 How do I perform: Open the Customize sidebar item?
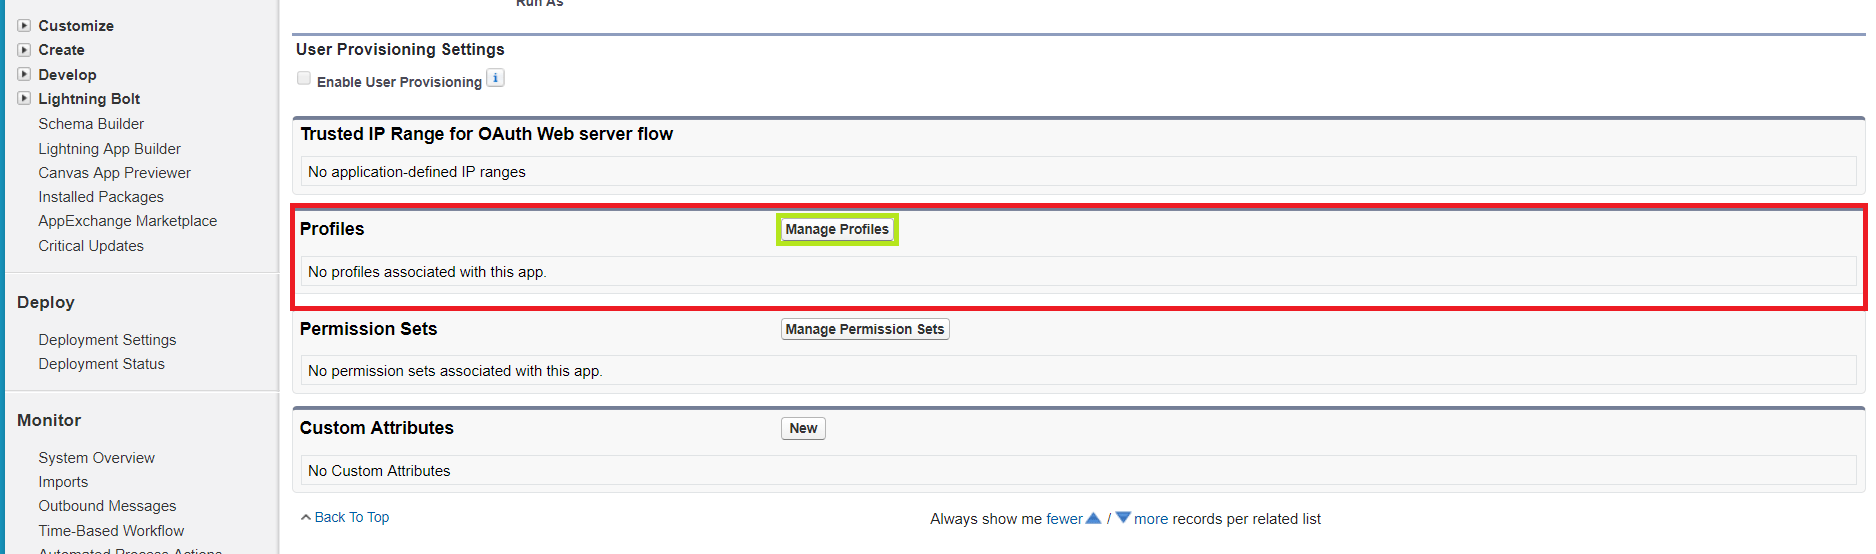(76, 26)
